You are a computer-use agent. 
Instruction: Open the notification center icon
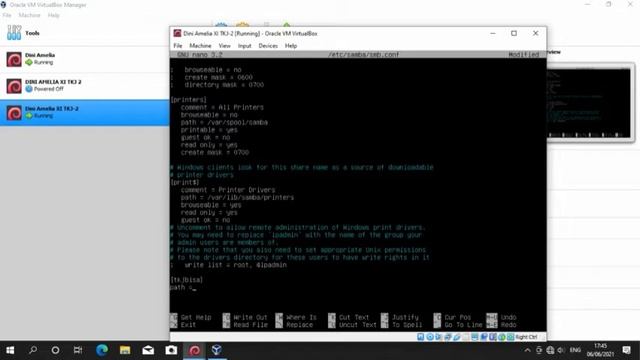627,350
